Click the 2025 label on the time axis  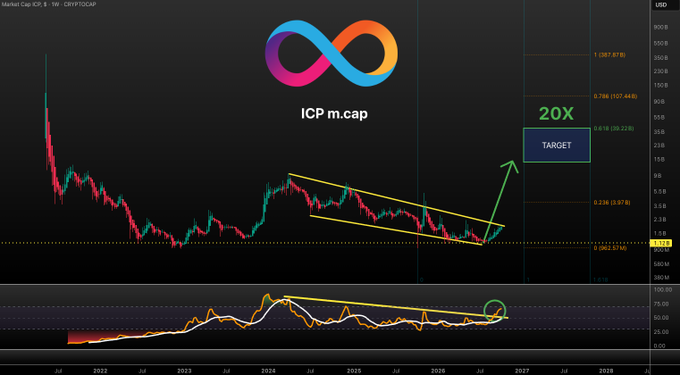[354, 371]
